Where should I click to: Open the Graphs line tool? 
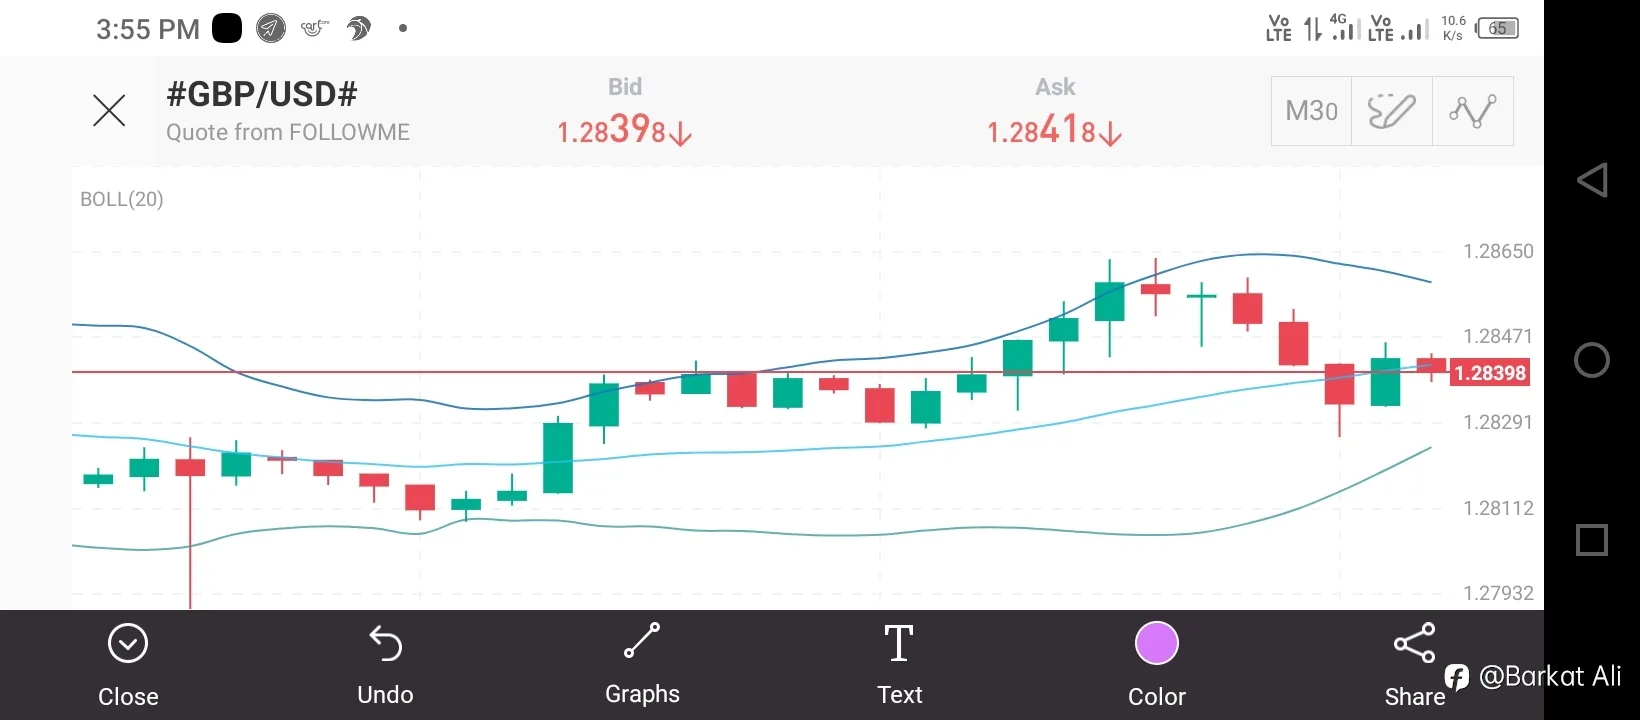pos(642,641)
